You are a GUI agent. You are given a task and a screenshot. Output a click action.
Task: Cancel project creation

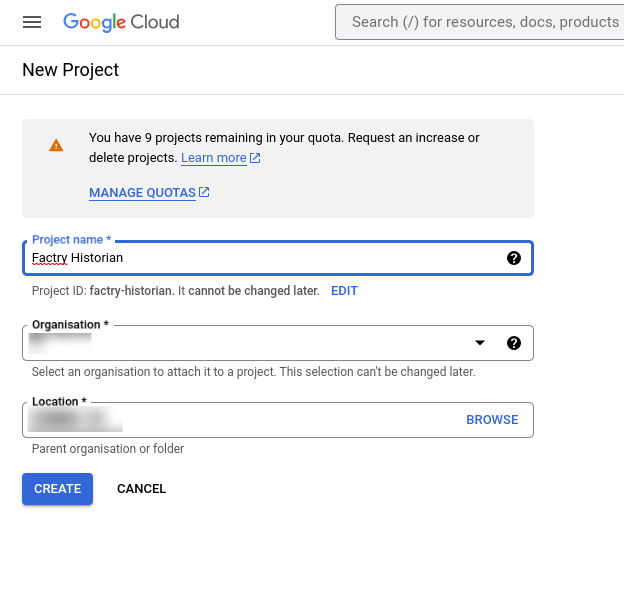coord(142,489)
